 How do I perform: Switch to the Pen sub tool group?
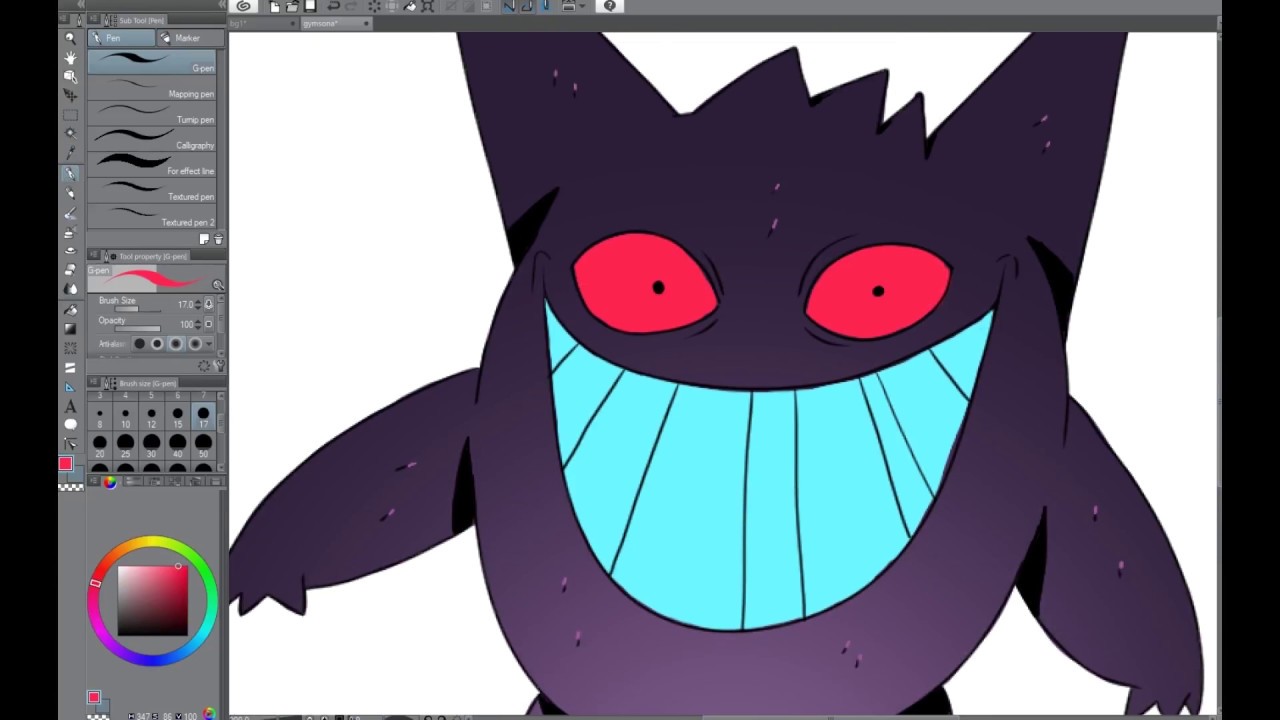click(121, 38)
